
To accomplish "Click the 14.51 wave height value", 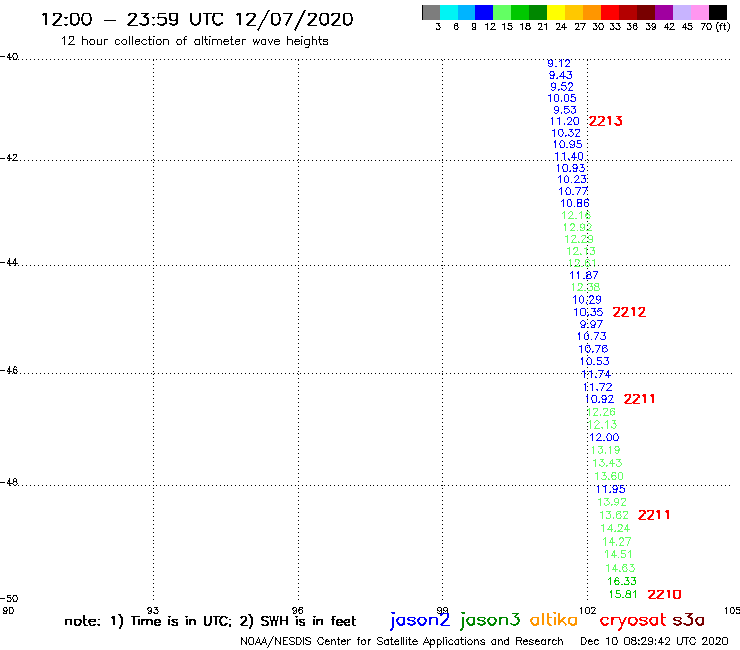I will pos(618,554).
